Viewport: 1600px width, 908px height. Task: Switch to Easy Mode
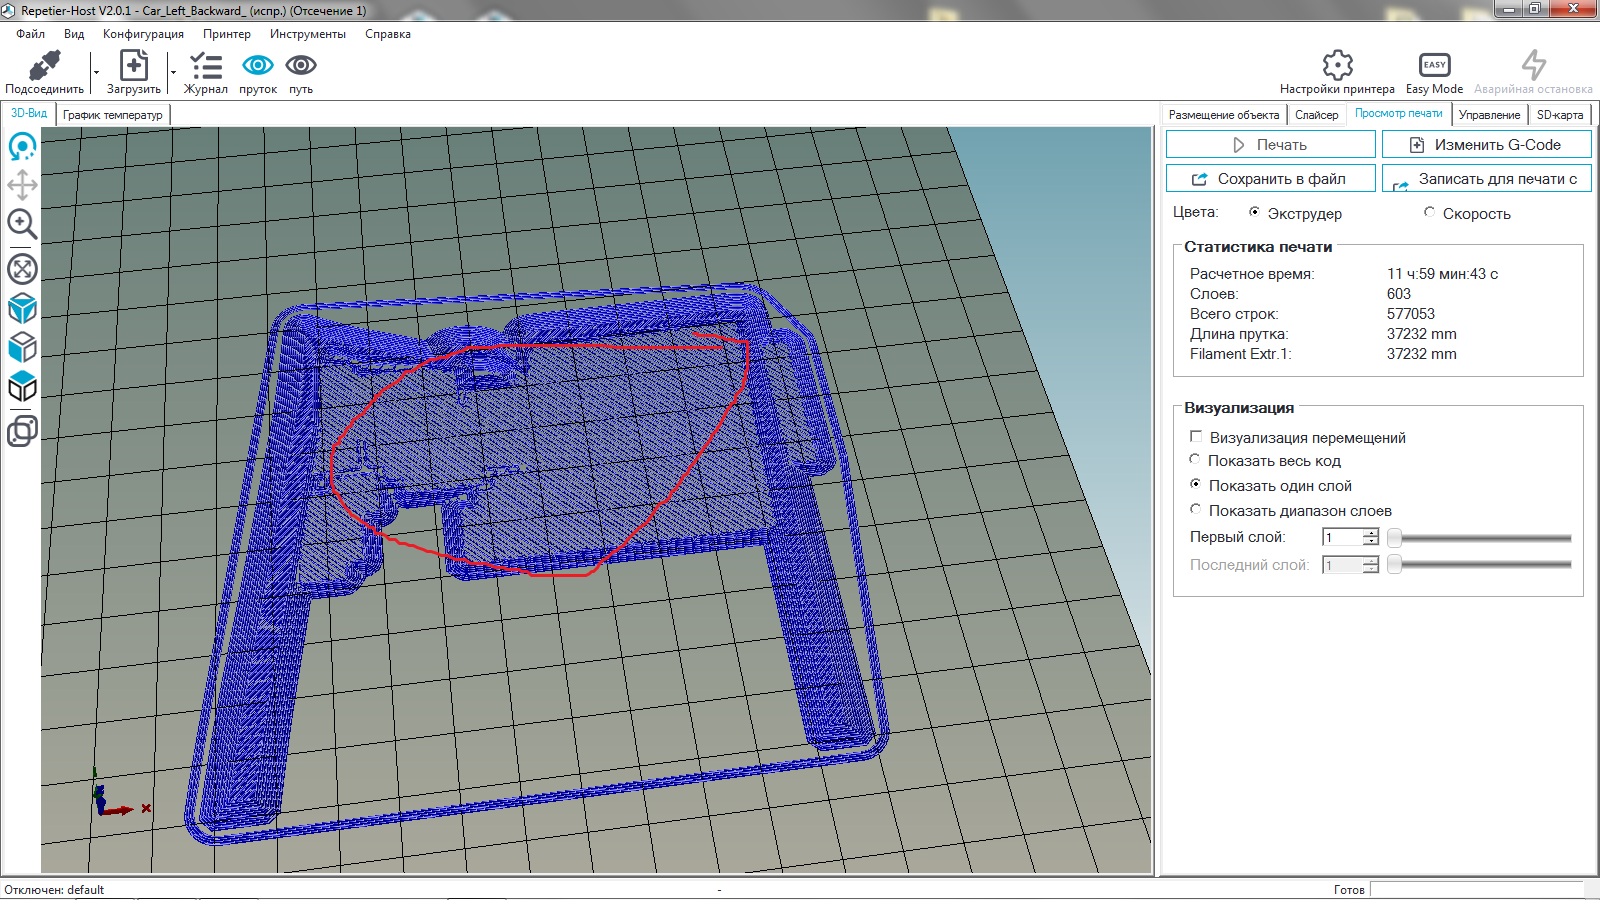1434,66
